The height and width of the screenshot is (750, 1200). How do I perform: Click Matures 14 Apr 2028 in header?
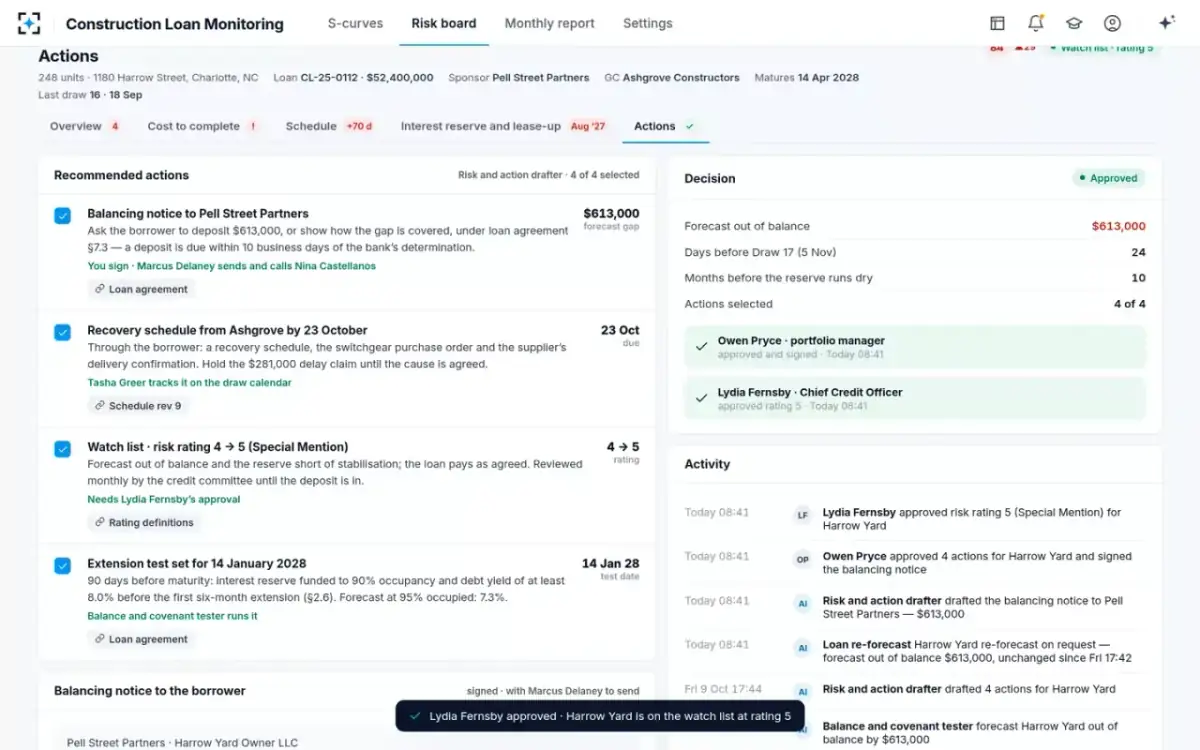click(806, 77)
